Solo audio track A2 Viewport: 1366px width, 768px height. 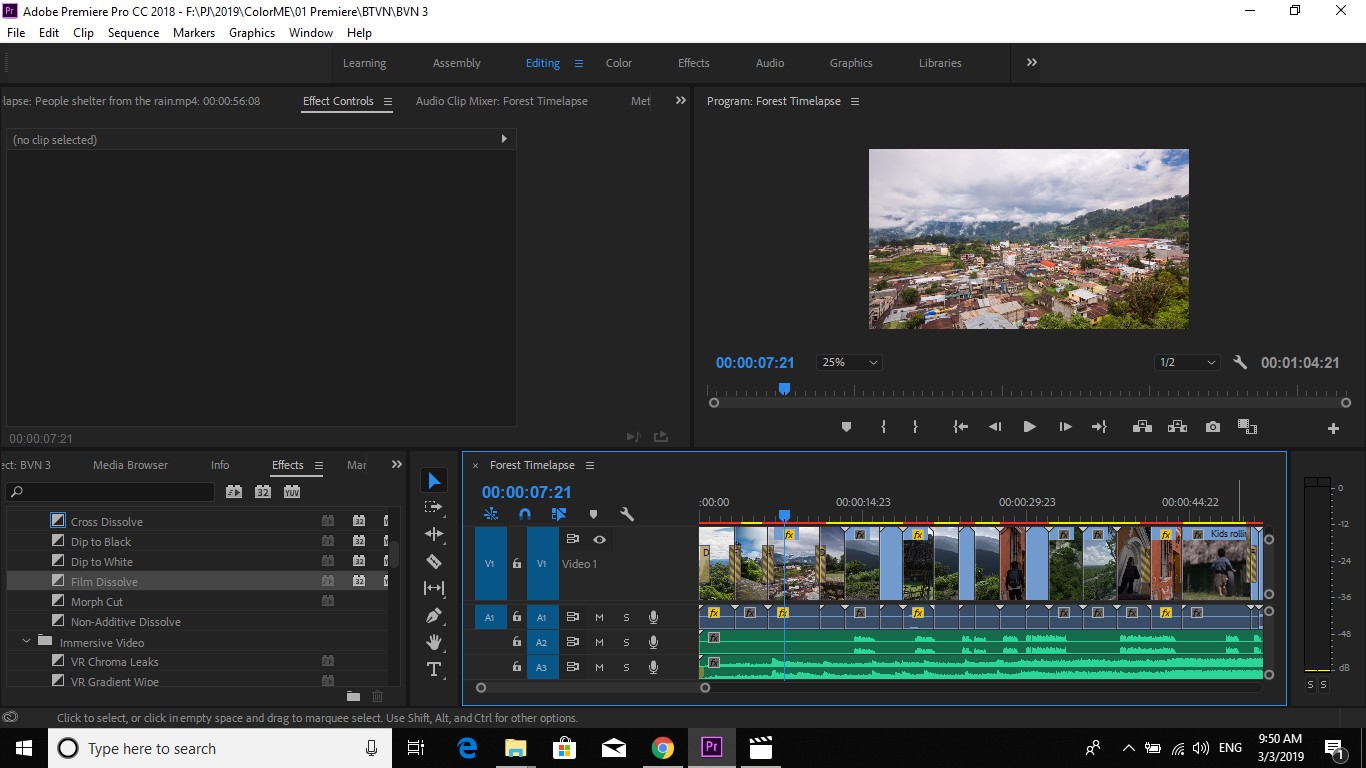(626, 643)
